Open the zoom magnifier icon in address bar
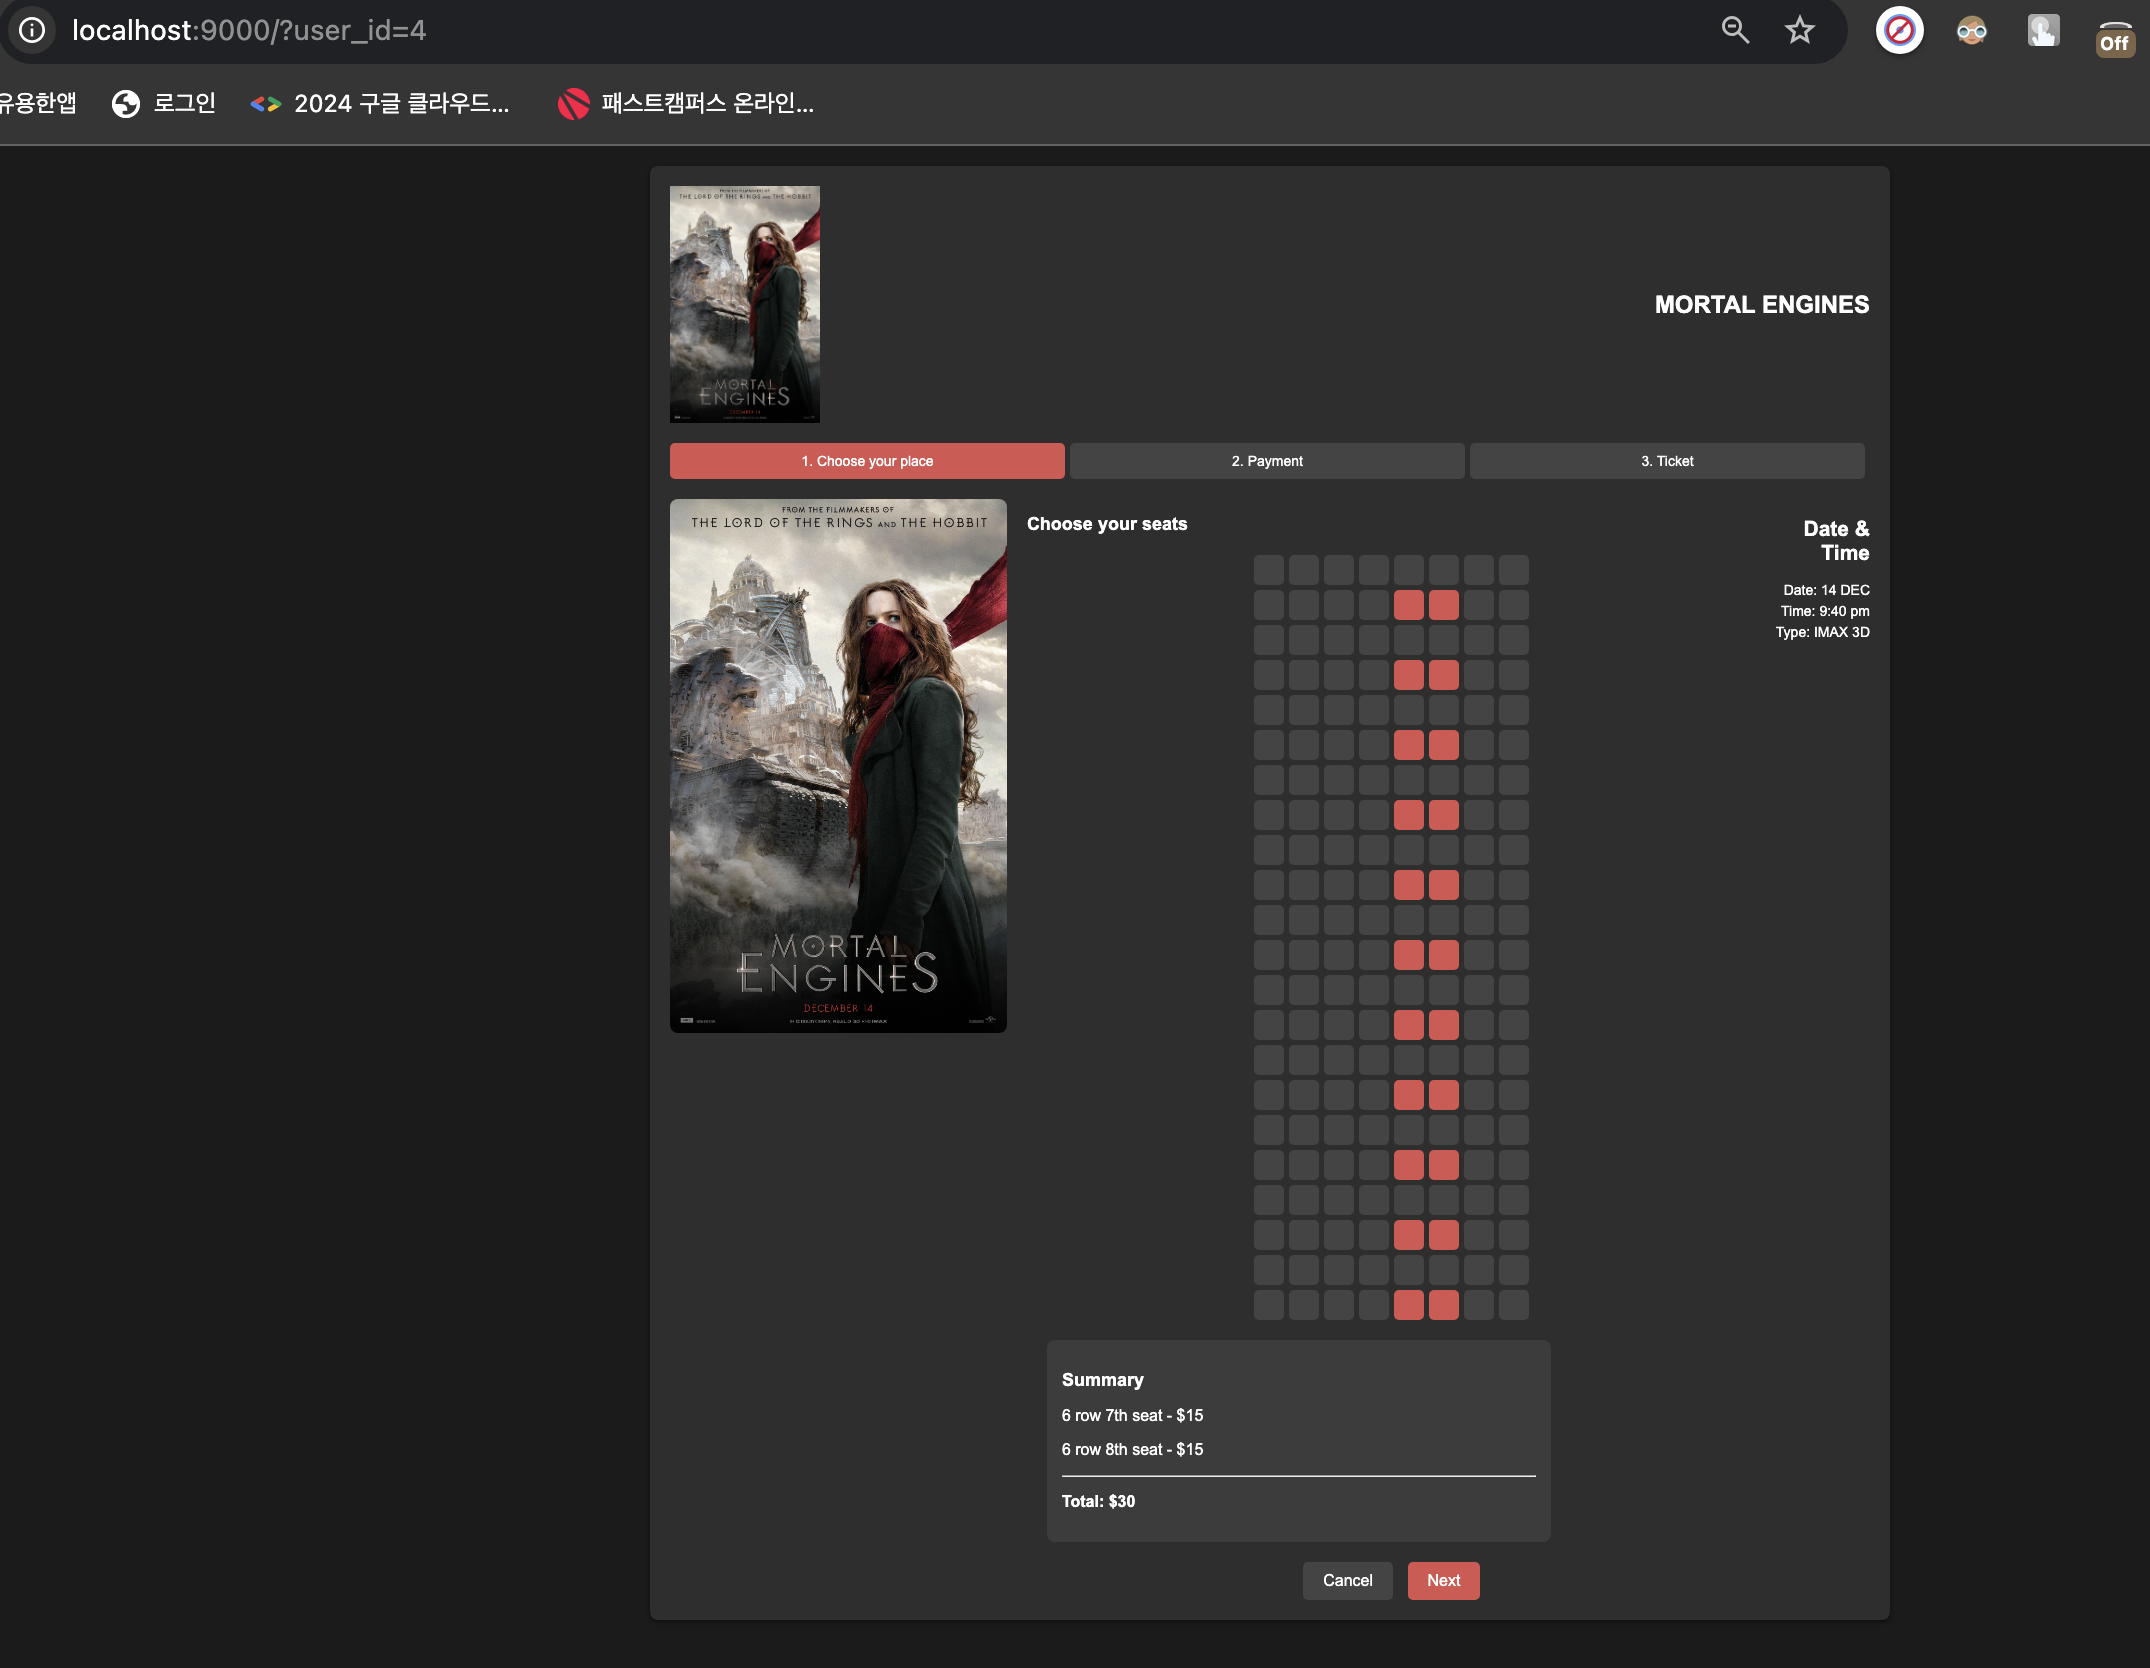Image resolution: width=2150 pixels, height=1668 pixels. [x=1735, y=30]
